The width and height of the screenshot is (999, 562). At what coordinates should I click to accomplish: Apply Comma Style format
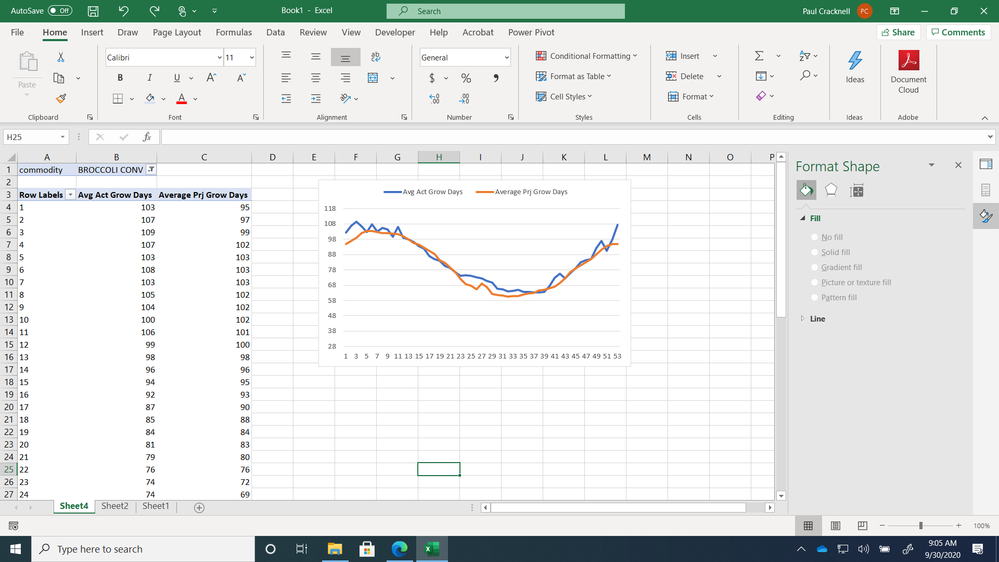(496, 78)
